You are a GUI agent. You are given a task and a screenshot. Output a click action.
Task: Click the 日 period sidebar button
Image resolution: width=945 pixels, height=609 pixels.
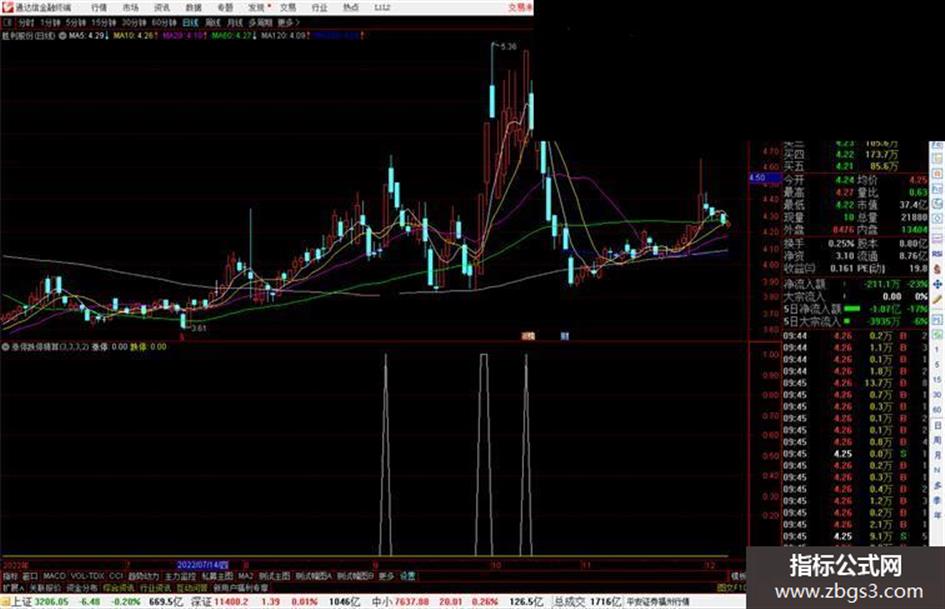coord(937,426)
